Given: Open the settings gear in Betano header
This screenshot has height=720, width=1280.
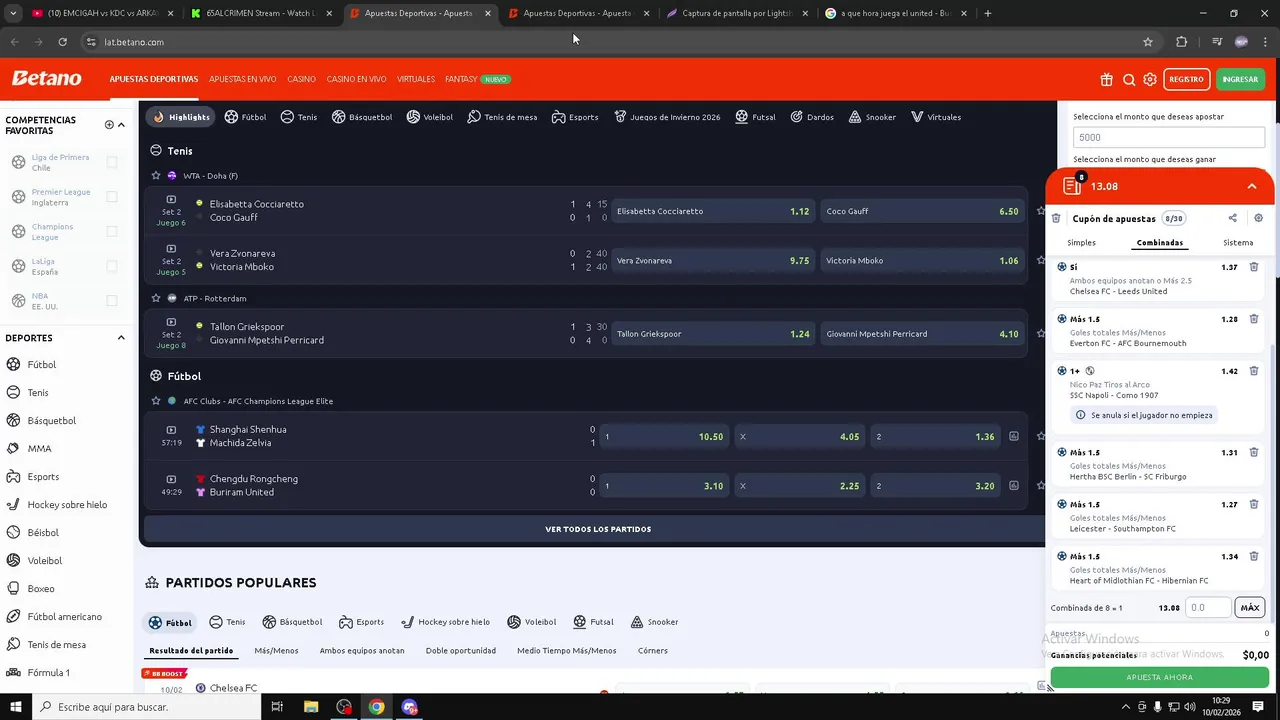Looking at the screenshot, I should pos(1150,79).
